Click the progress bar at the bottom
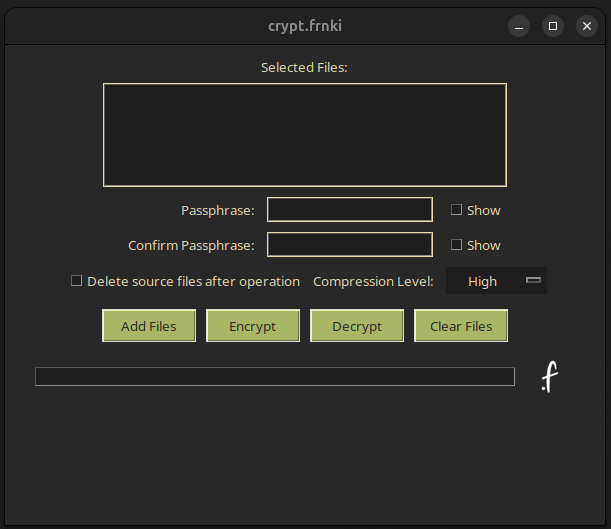 point(274,376)
